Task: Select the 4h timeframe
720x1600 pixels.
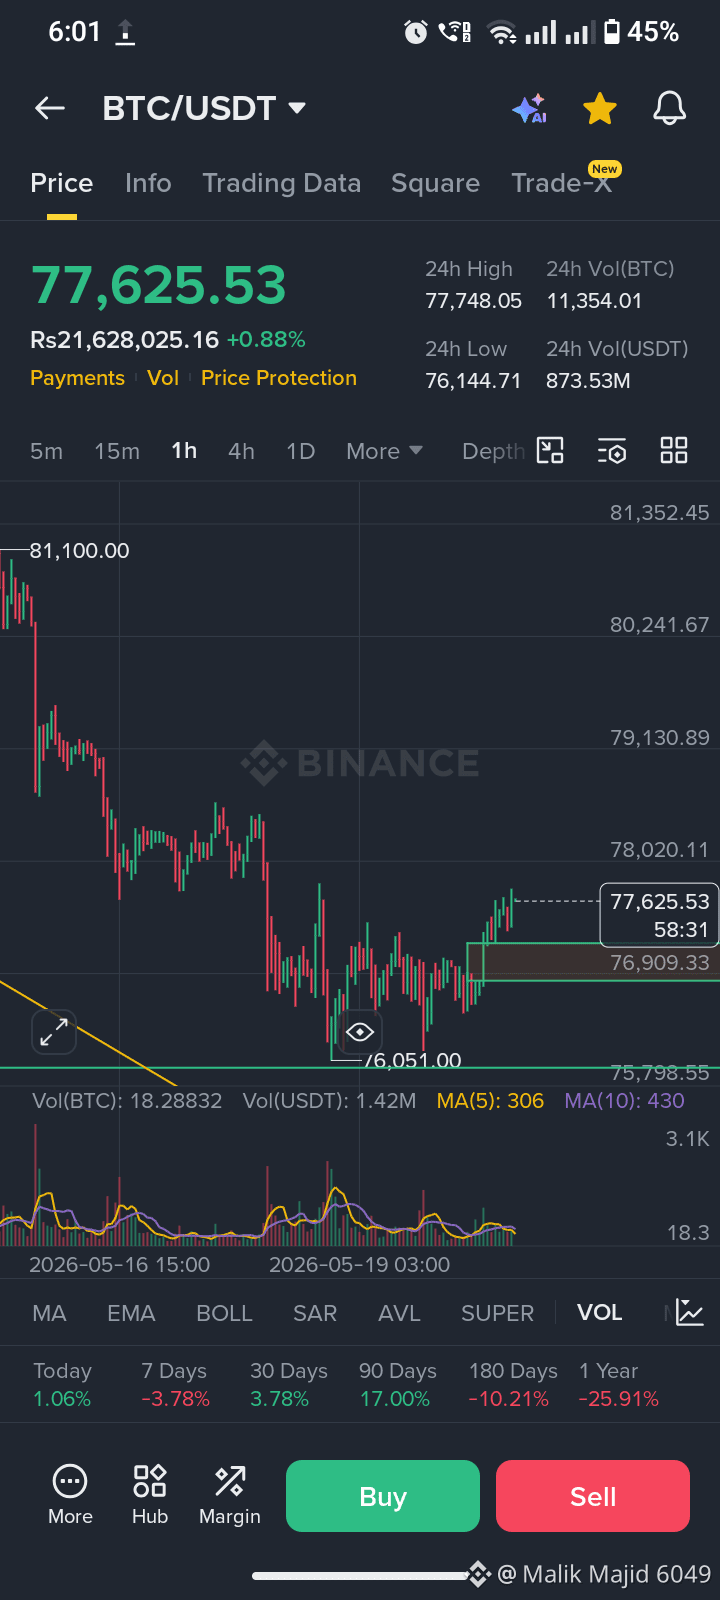Action: pyautogui.click(x=241, y=451)
